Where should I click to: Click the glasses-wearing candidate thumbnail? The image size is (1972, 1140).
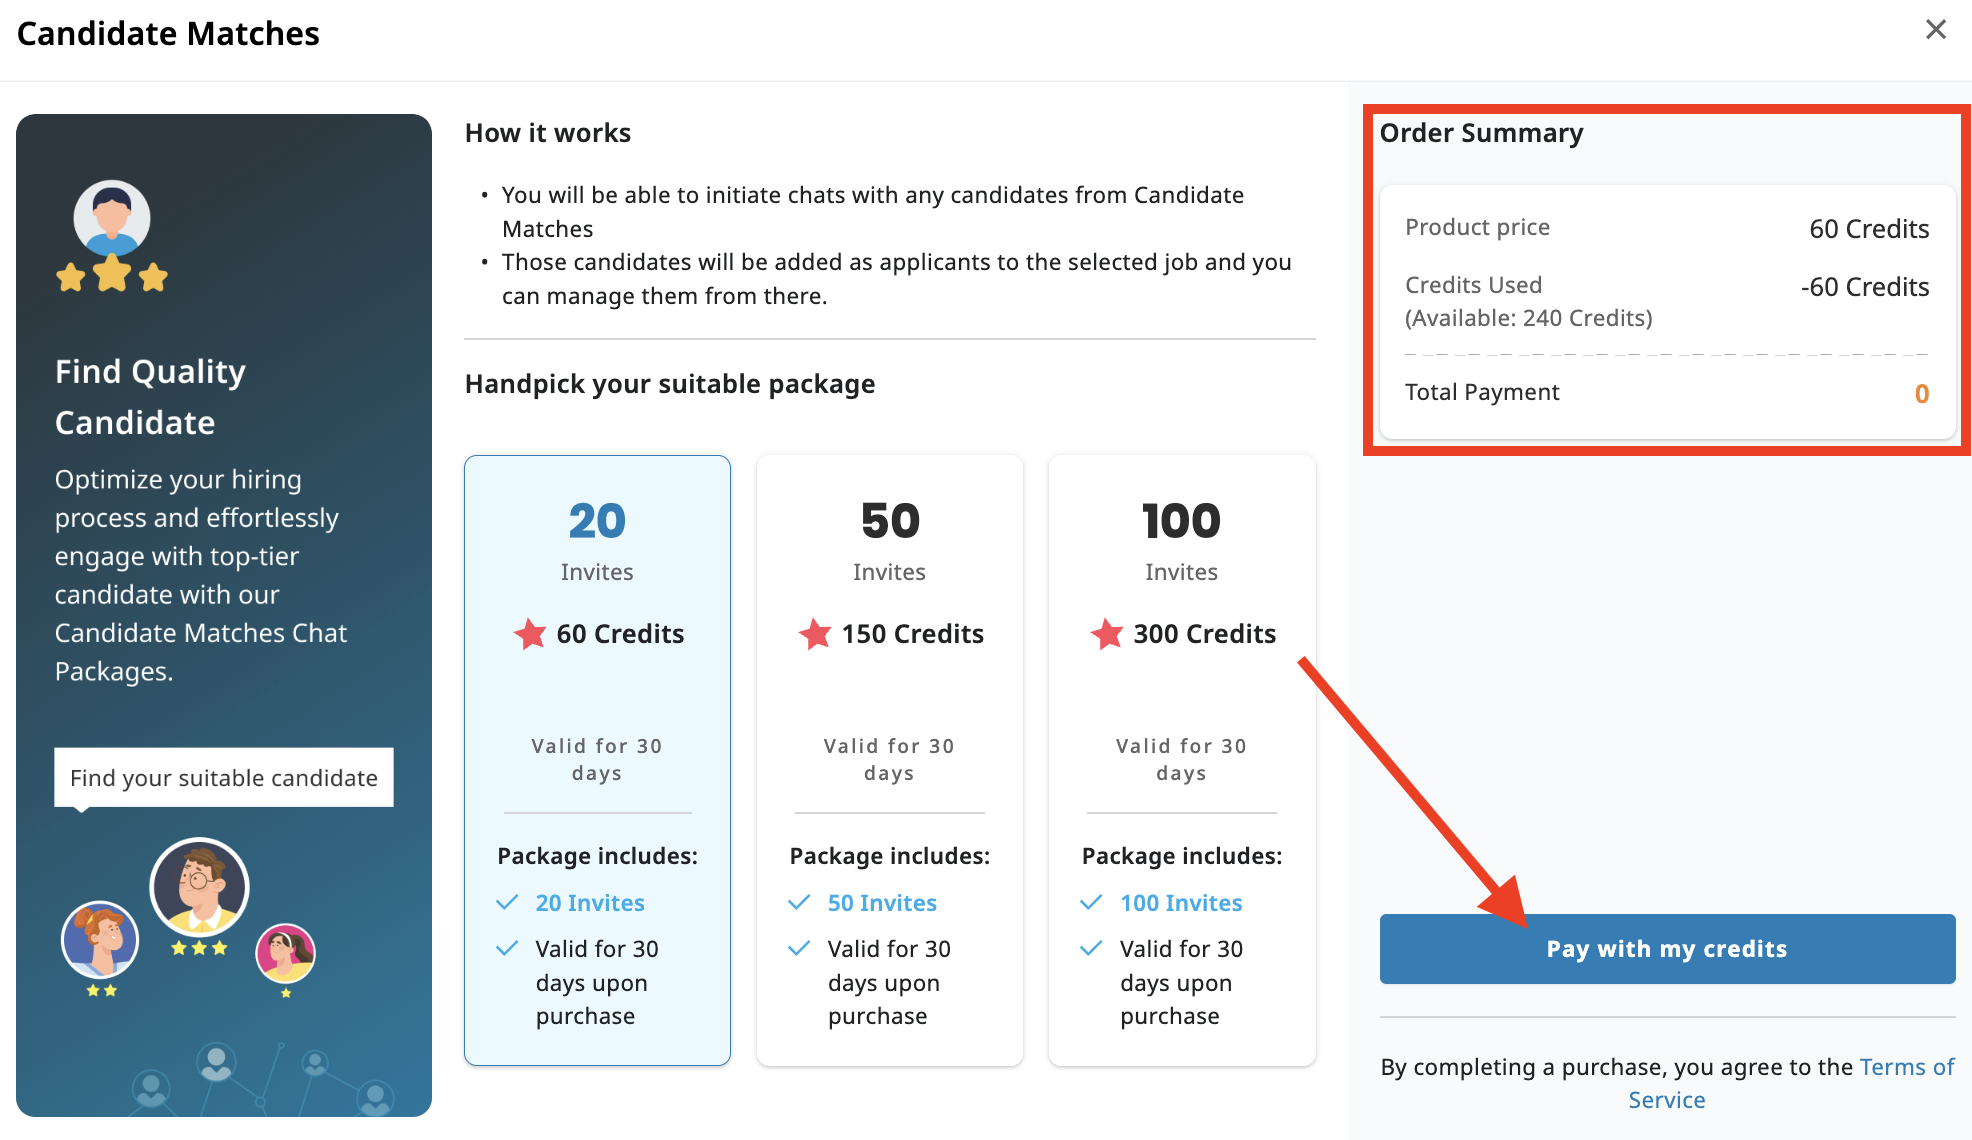tap(200, 887)
